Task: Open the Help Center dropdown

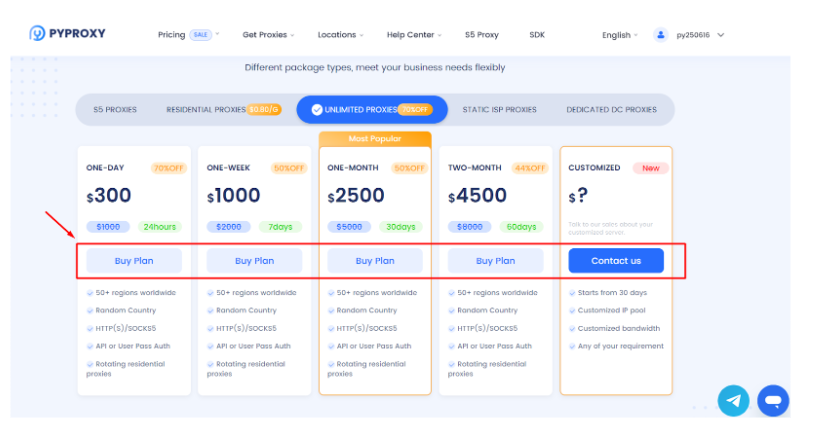Action: [414, 34]
